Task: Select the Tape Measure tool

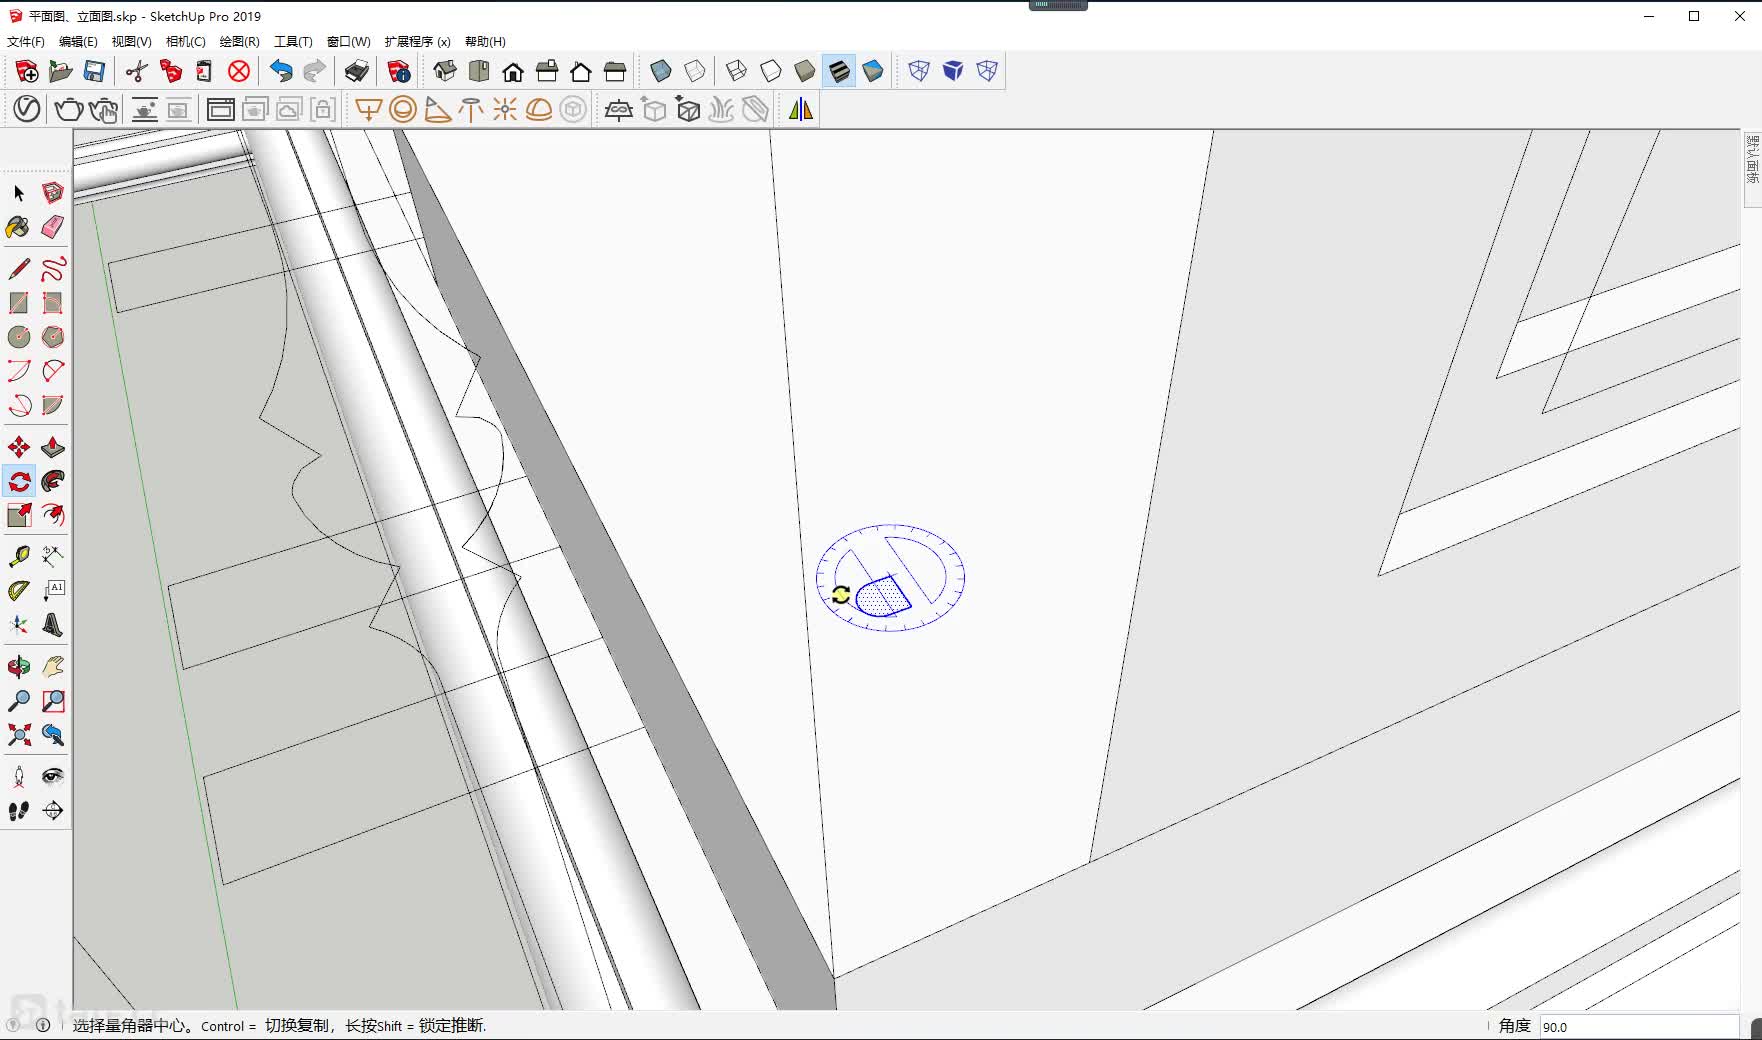Action: (x=19, y=557)
